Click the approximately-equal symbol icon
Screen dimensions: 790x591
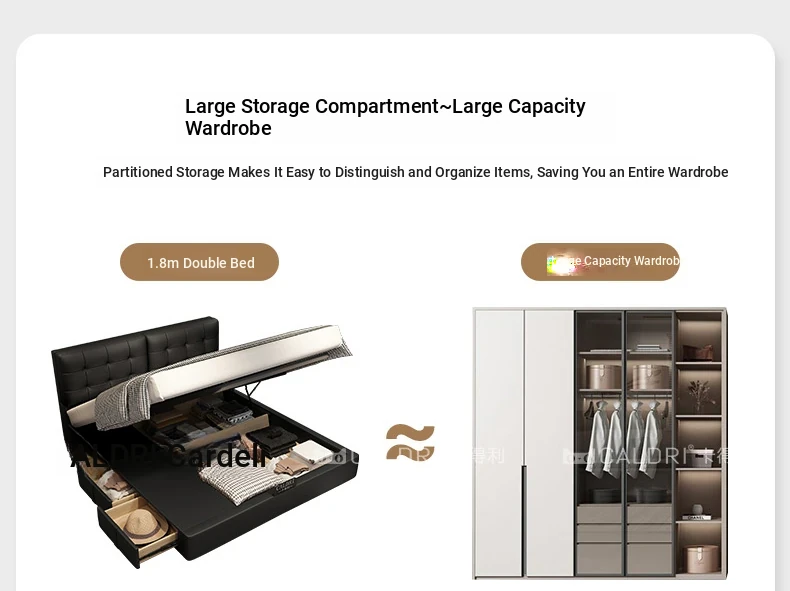pos(410,442)
